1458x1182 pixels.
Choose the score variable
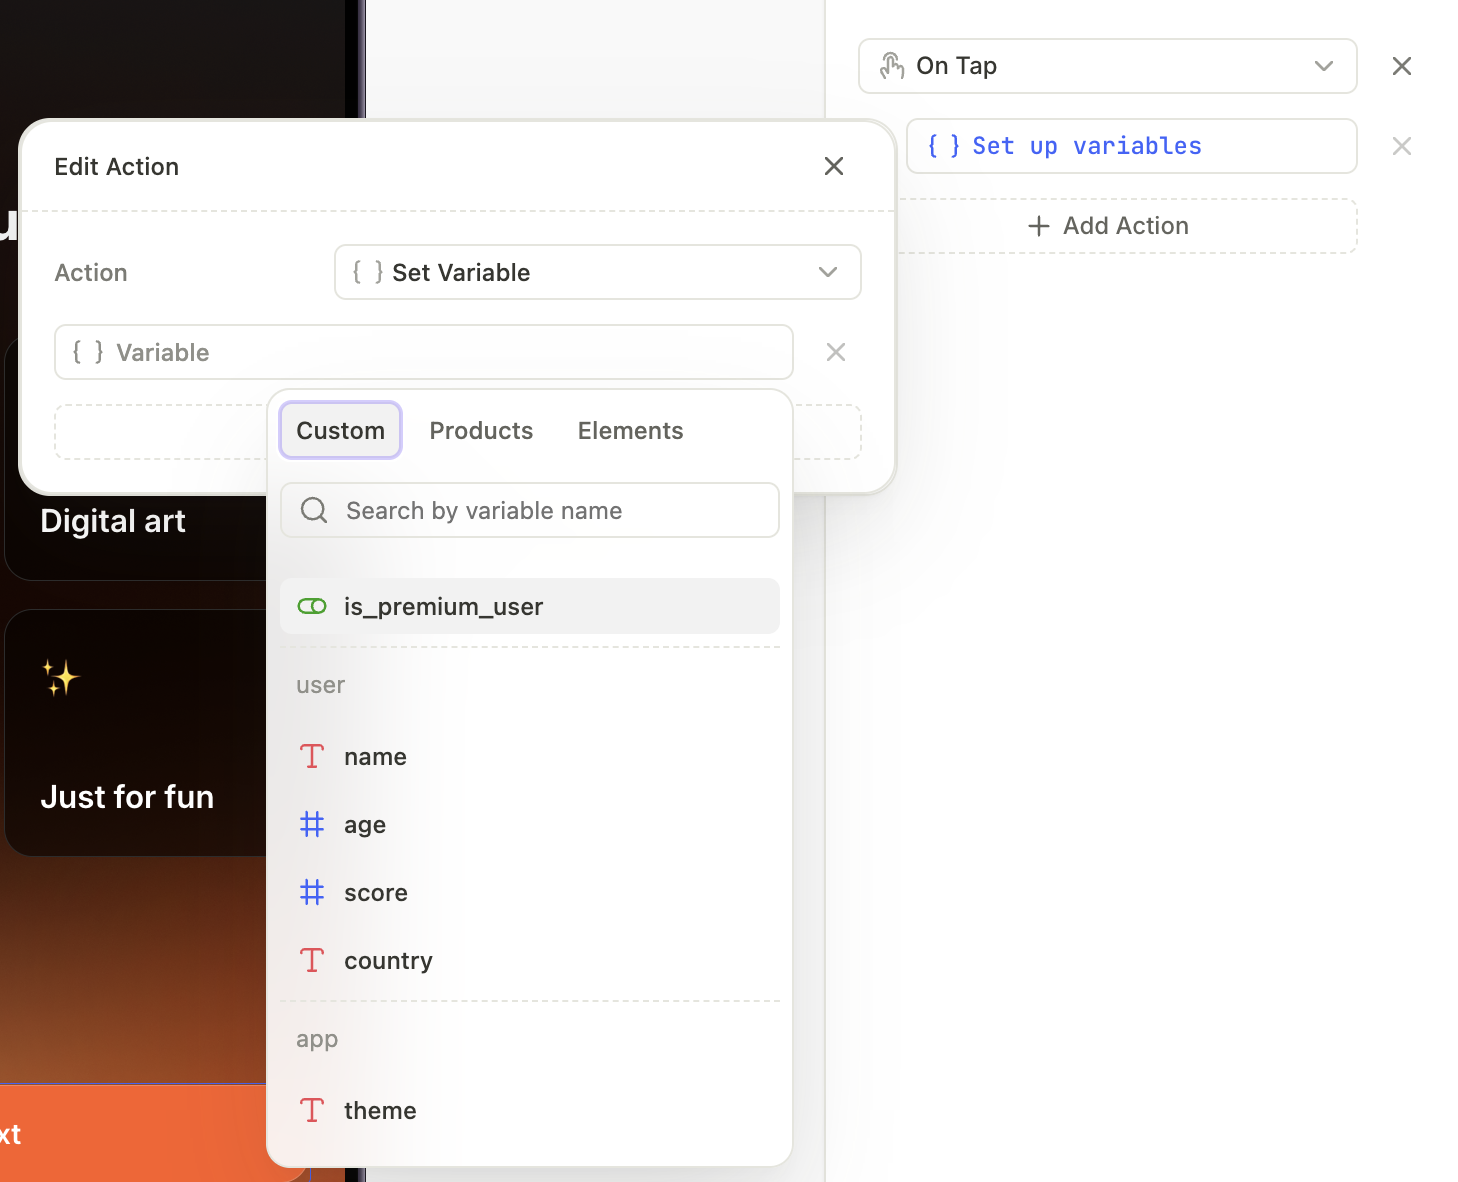[530, 892]
